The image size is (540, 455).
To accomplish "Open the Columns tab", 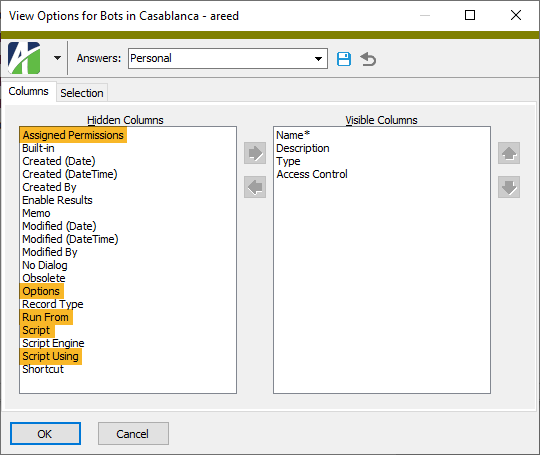I will tap(29, 91).
